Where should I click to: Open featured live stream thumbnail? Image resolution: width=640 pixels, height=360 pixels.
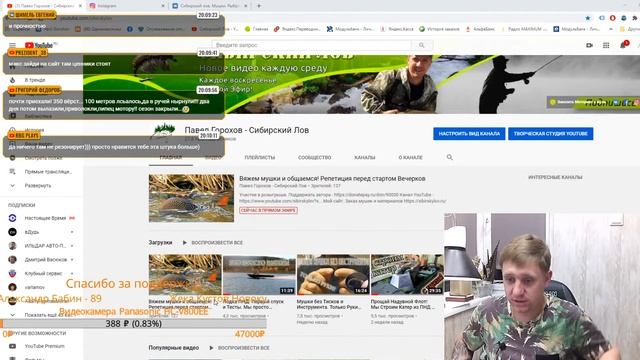tap(191, 198)
